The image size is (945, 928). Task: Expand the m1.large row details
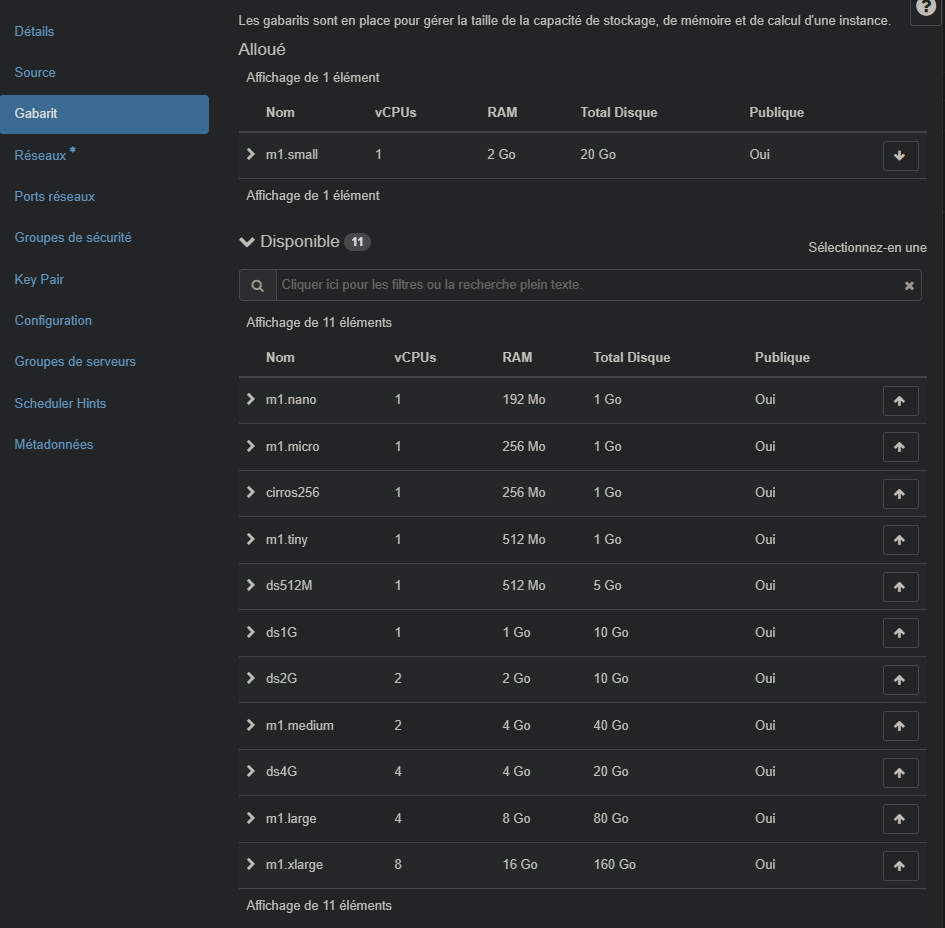(x=251, y=818)
